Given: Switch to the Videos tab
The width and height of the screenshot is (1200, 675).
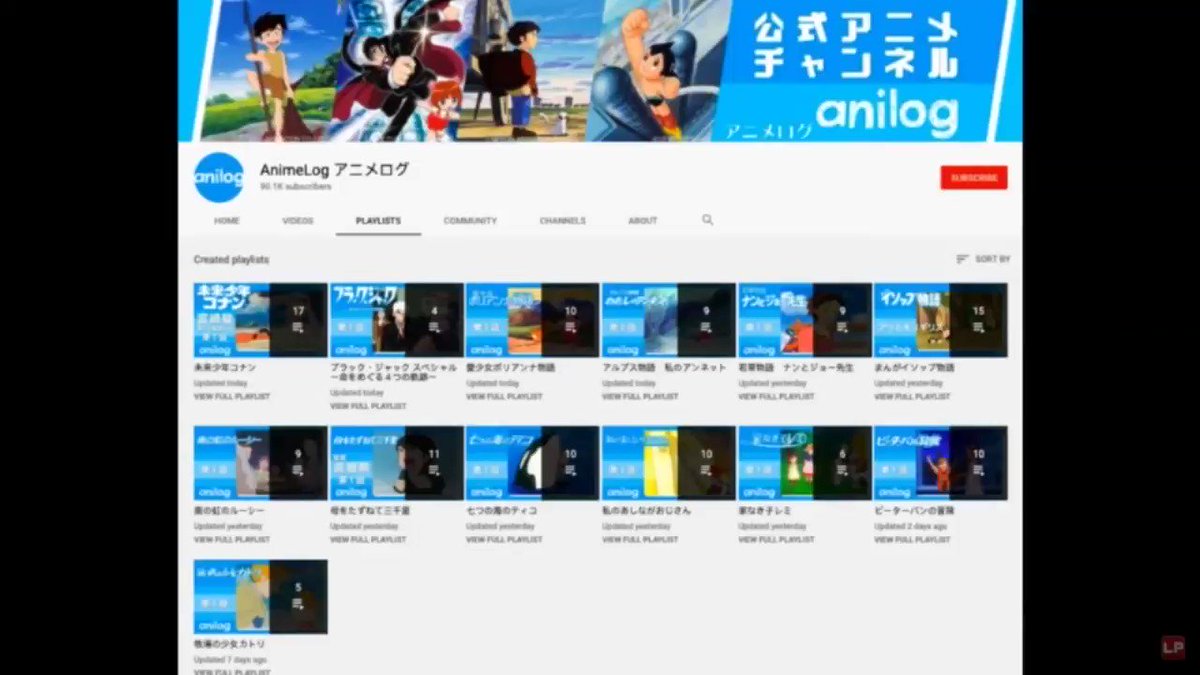Looking at the screenshot, I should click(x=298, y=221).
